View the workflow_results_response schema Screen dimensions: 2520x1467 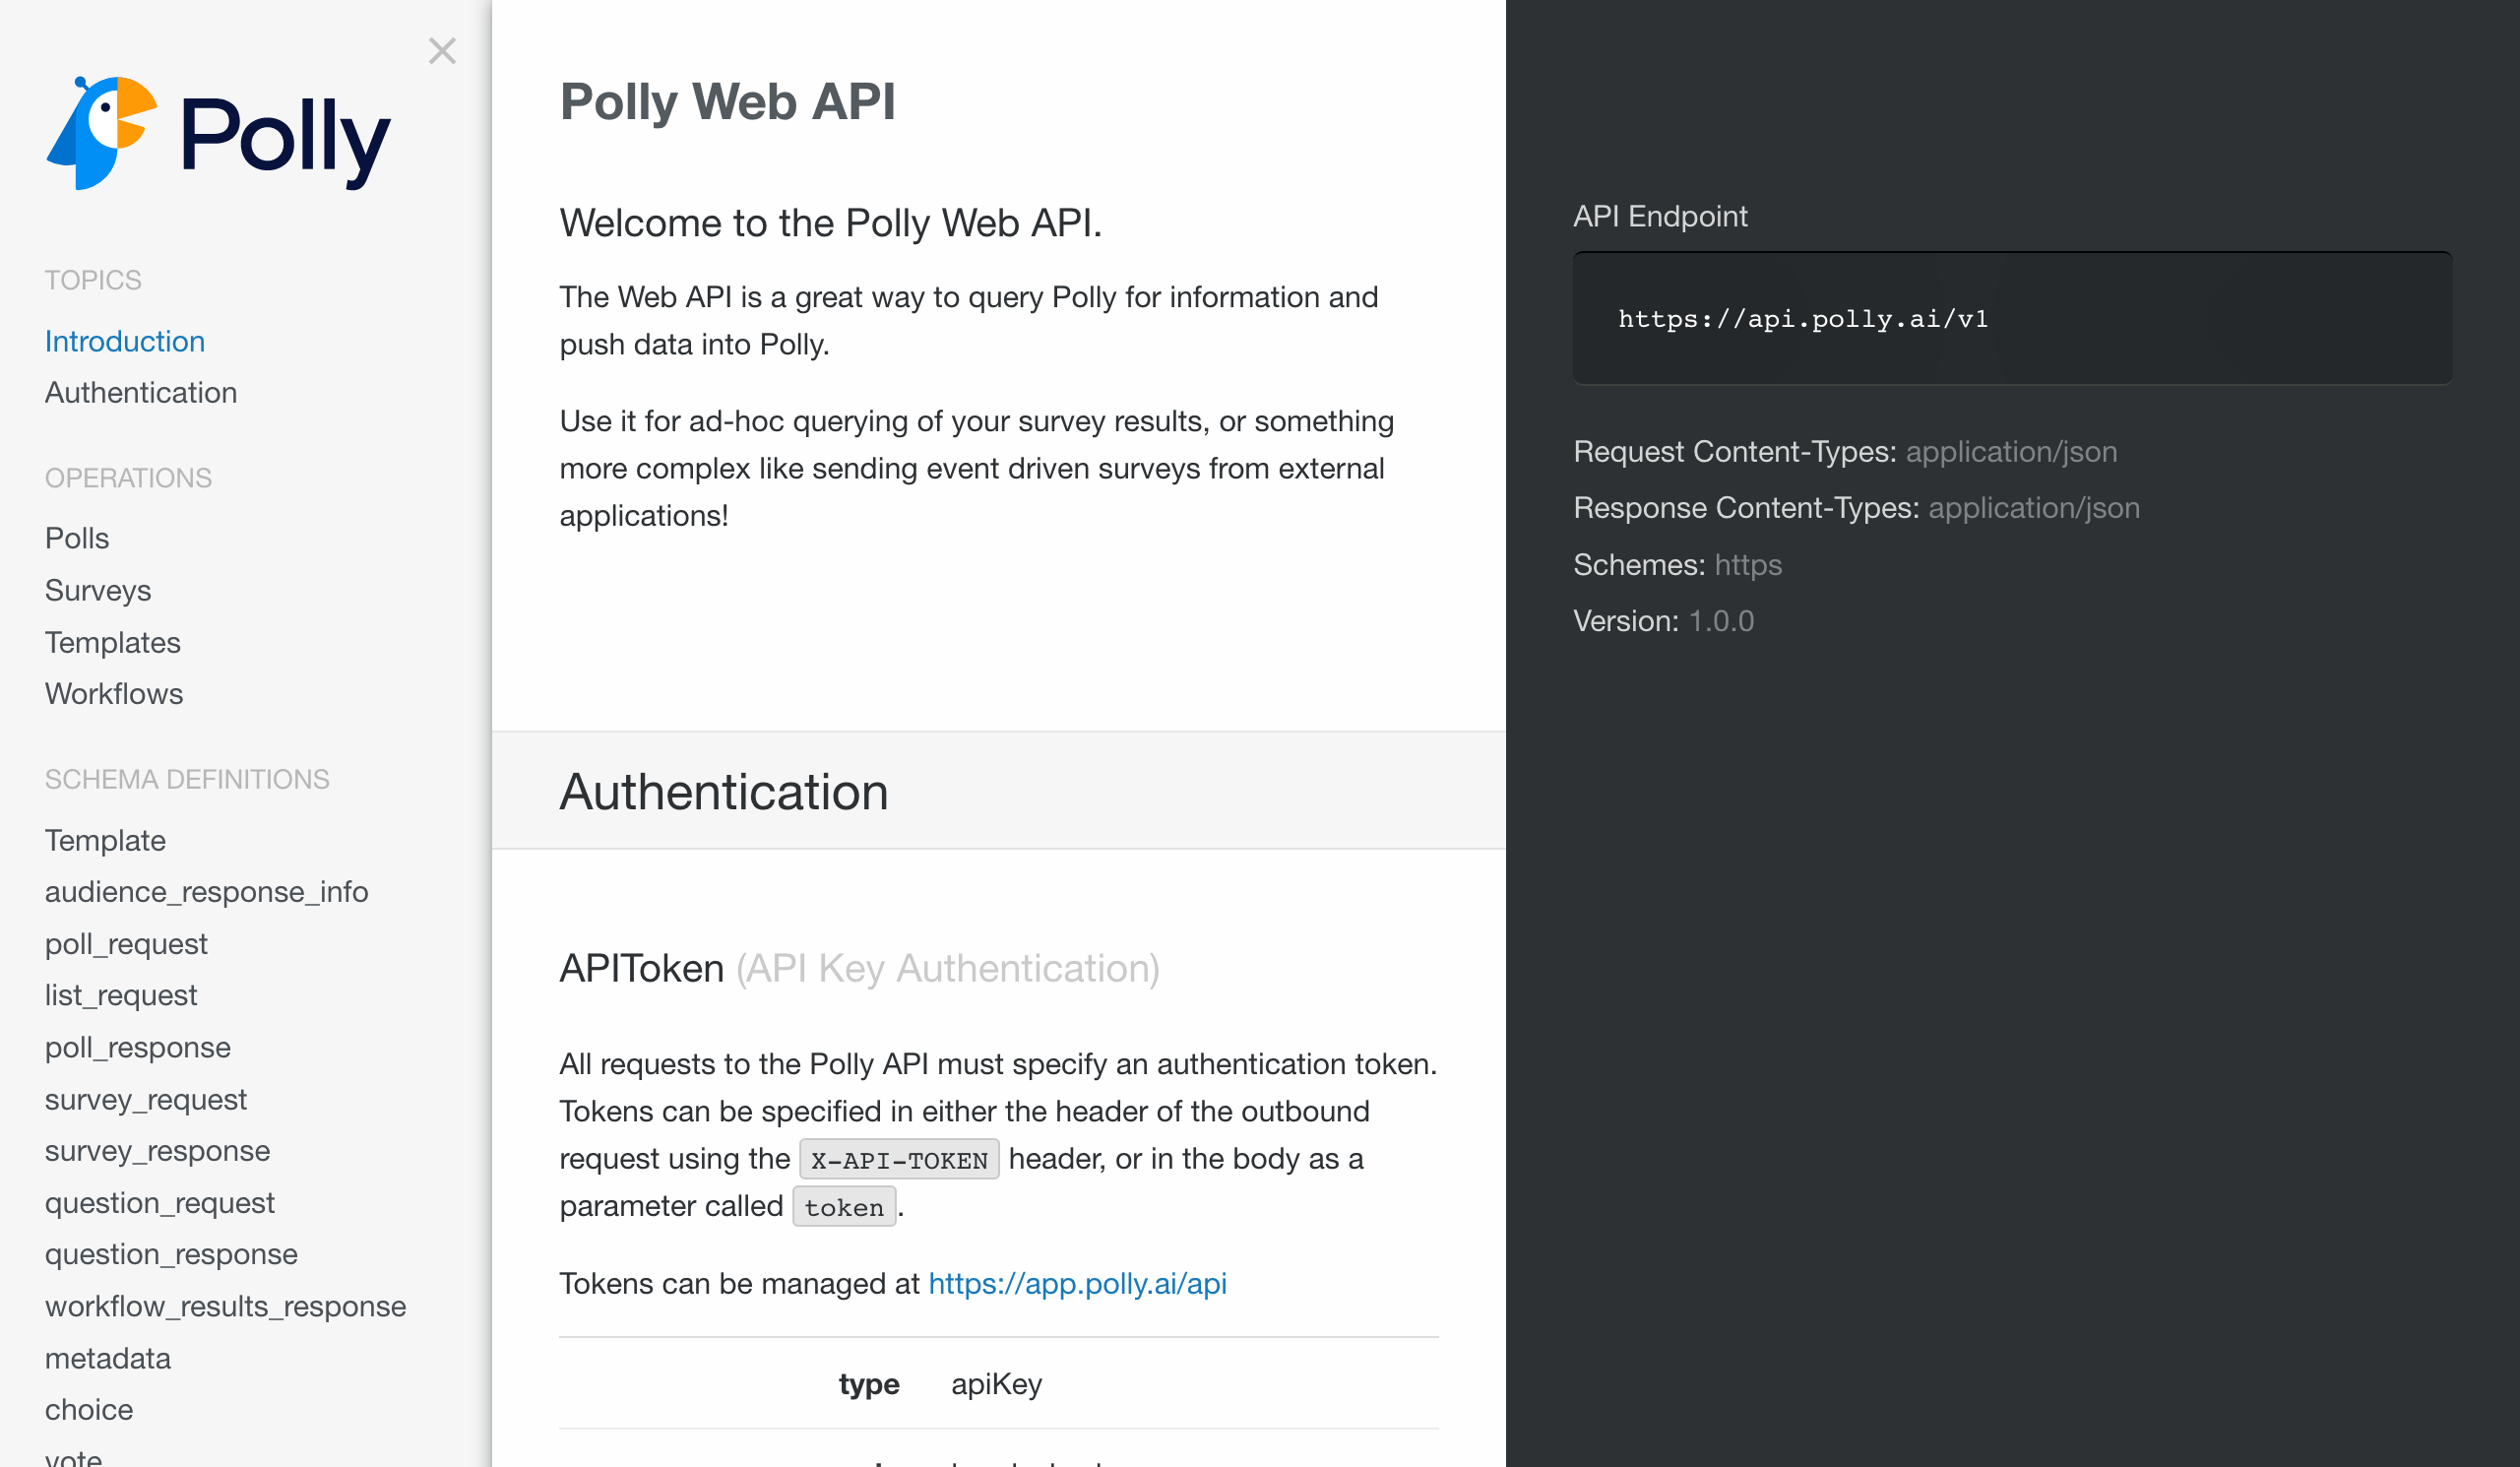tap(226, 1306)
